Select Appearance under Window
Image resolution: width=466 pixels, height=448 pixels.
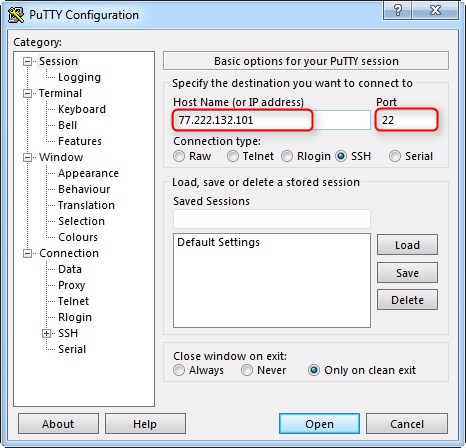[88, 173]
